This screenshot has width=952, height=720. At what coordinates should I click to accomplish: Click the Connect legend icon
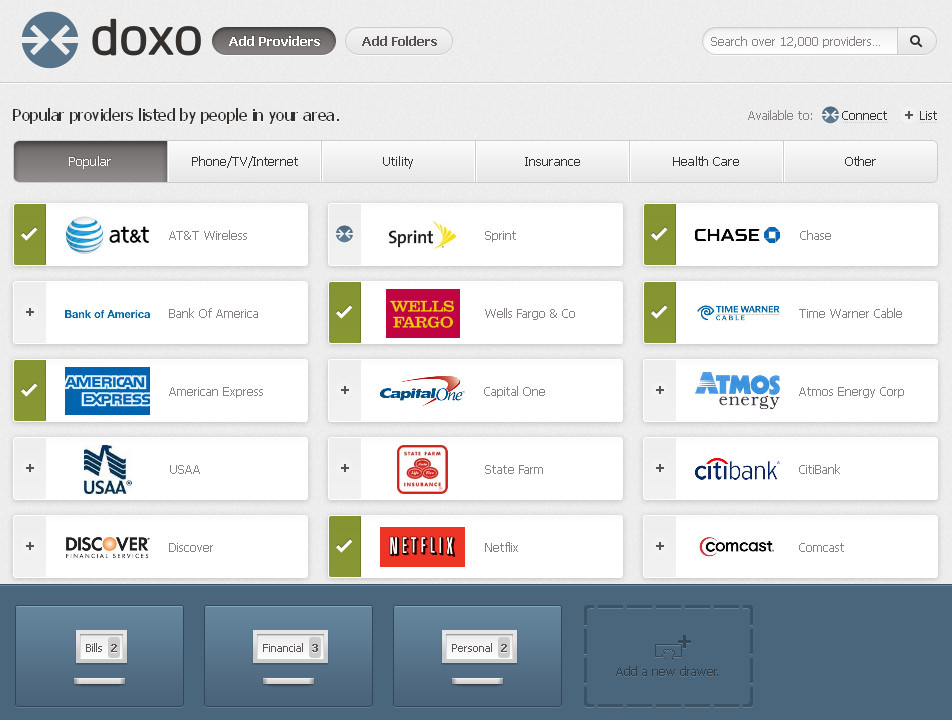click(830, 115)
